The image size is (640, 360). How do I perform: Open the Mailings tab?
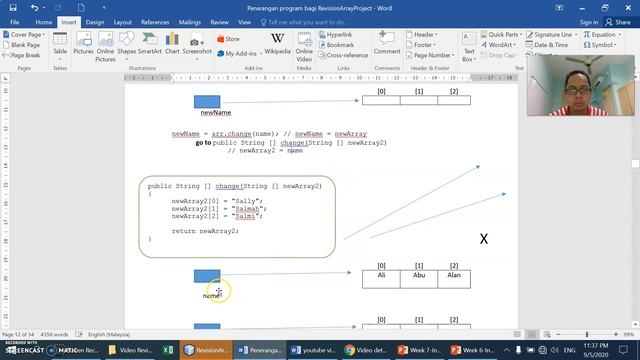[190, 22]
